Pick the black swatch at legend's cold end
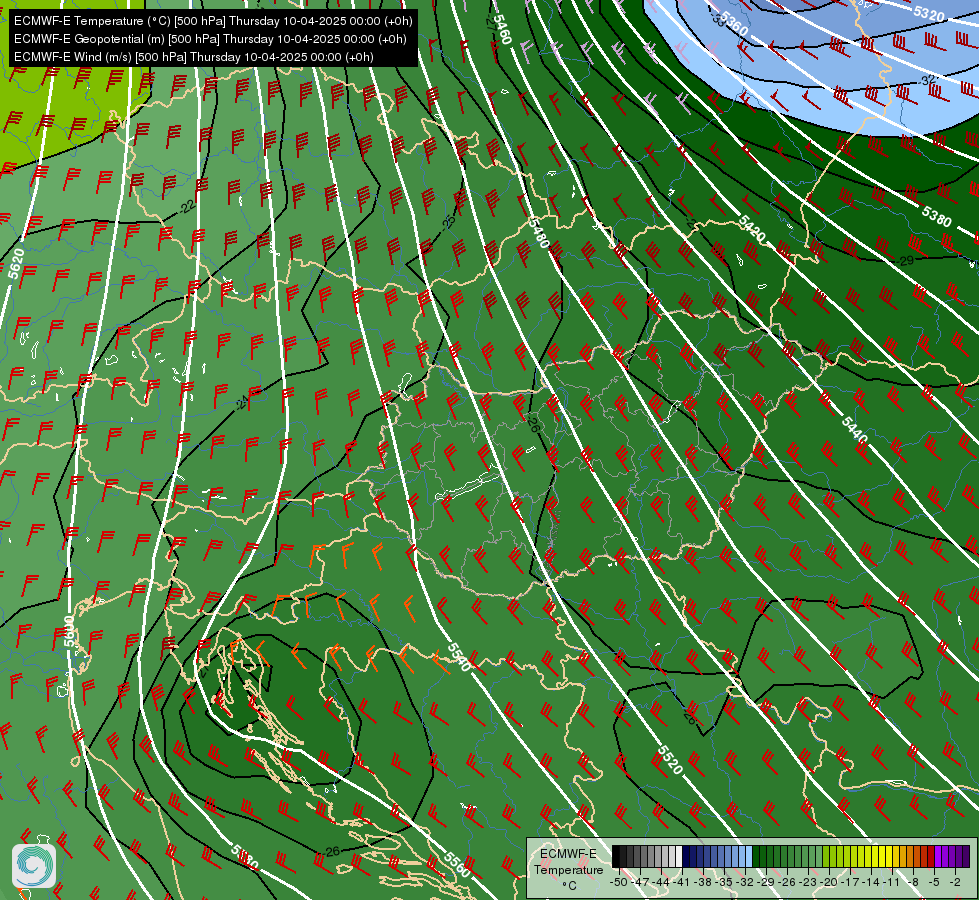979x900 pixels. [616, 857]
